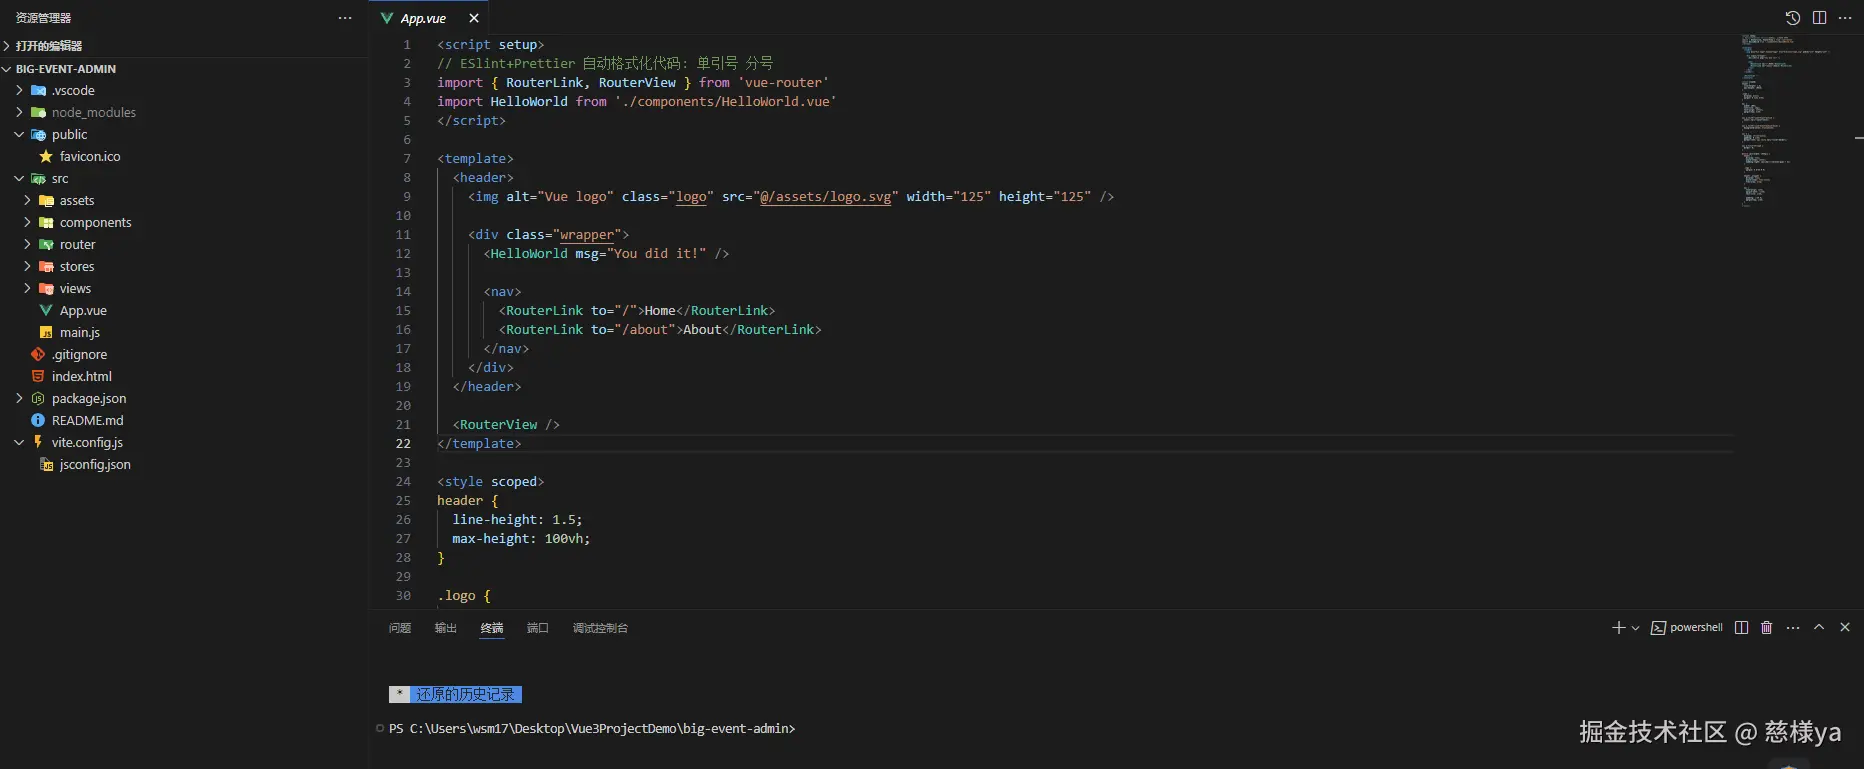Open the timeline history icon in editor toolbar
This screenshot has width=1864, height=769.
click(1792, 18)
